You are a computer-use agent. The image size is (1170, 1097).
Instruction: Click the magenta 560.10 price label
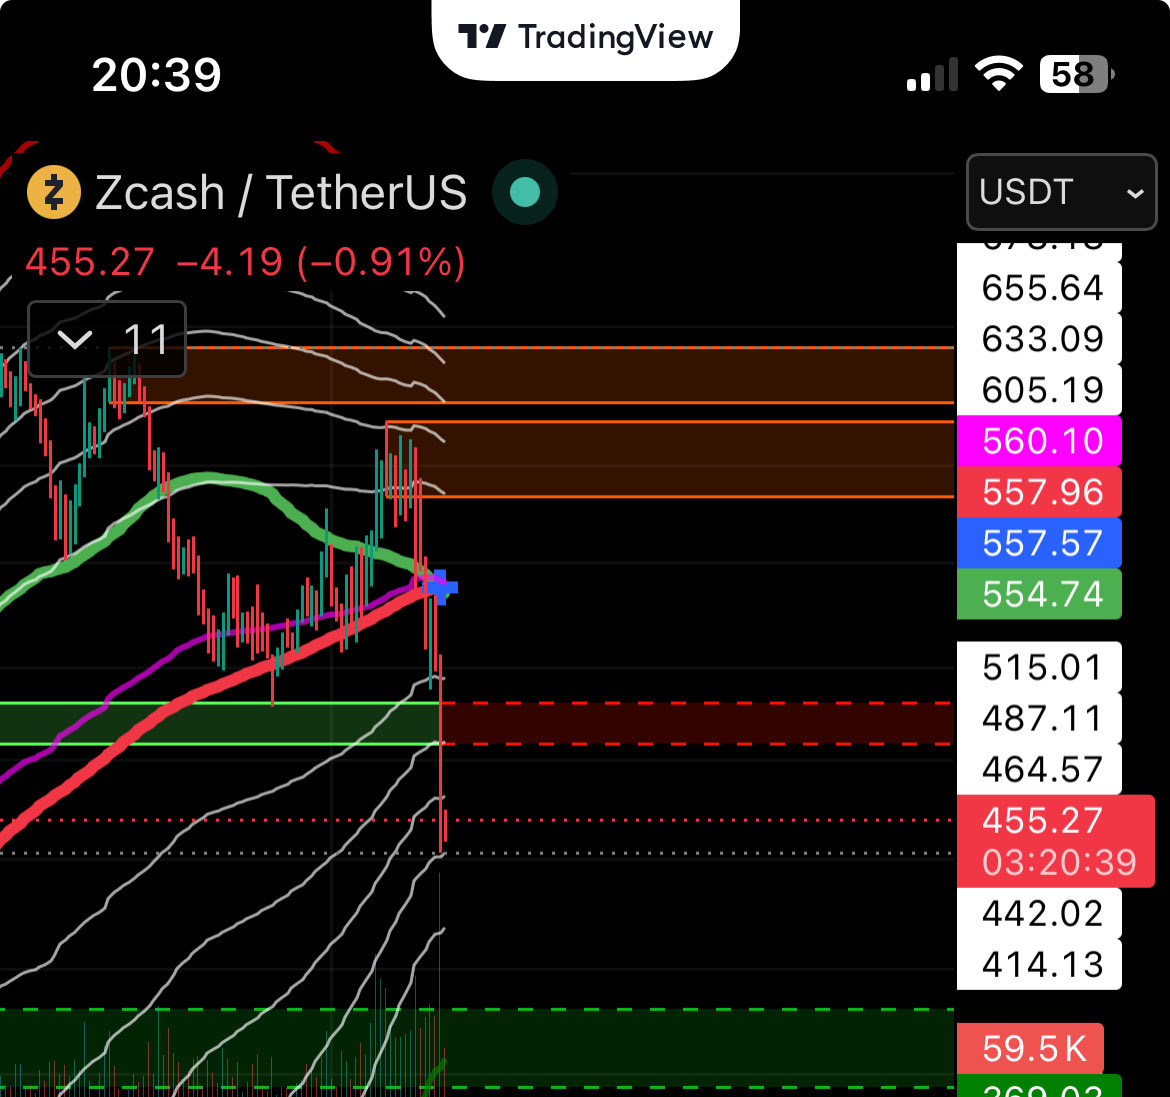[1039, 441]
